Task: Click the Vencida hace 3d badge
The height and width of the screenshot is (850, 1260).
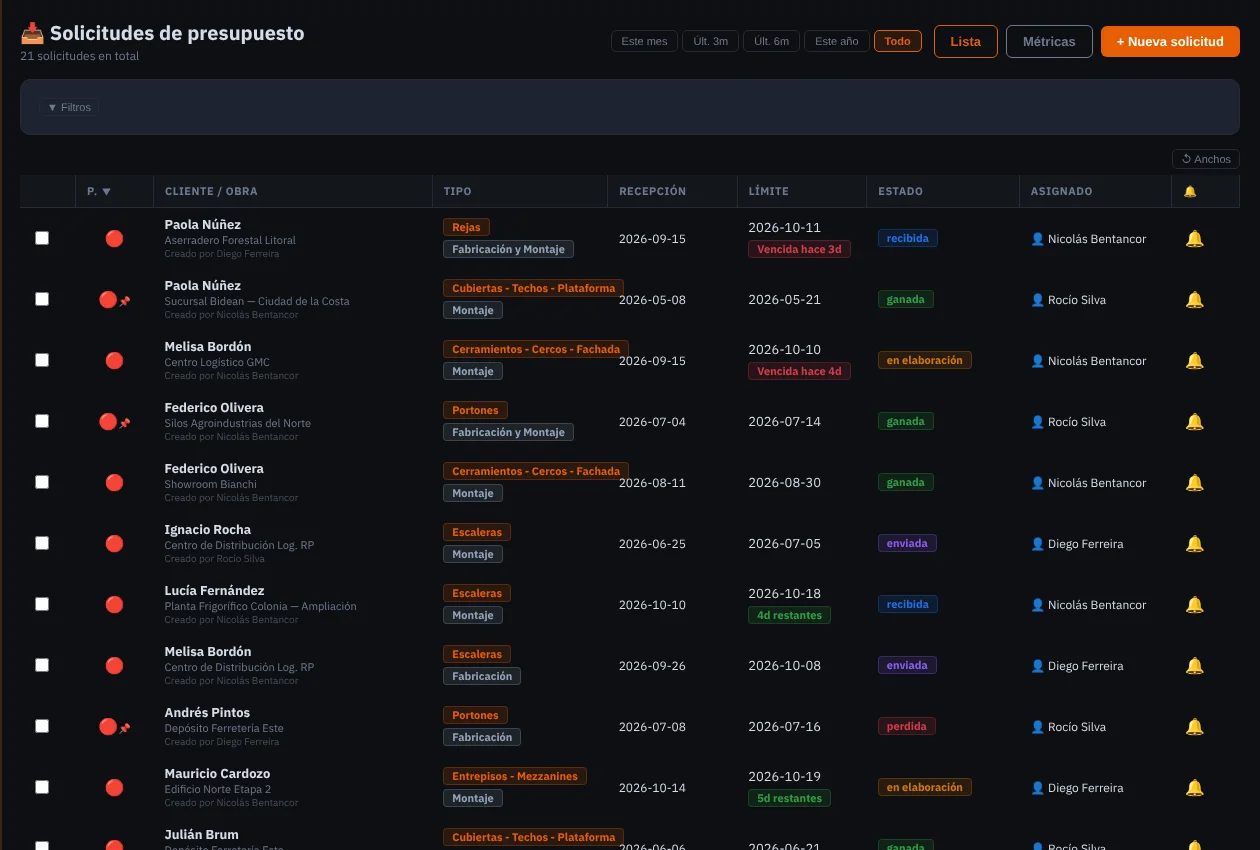Action: [799, 249]
